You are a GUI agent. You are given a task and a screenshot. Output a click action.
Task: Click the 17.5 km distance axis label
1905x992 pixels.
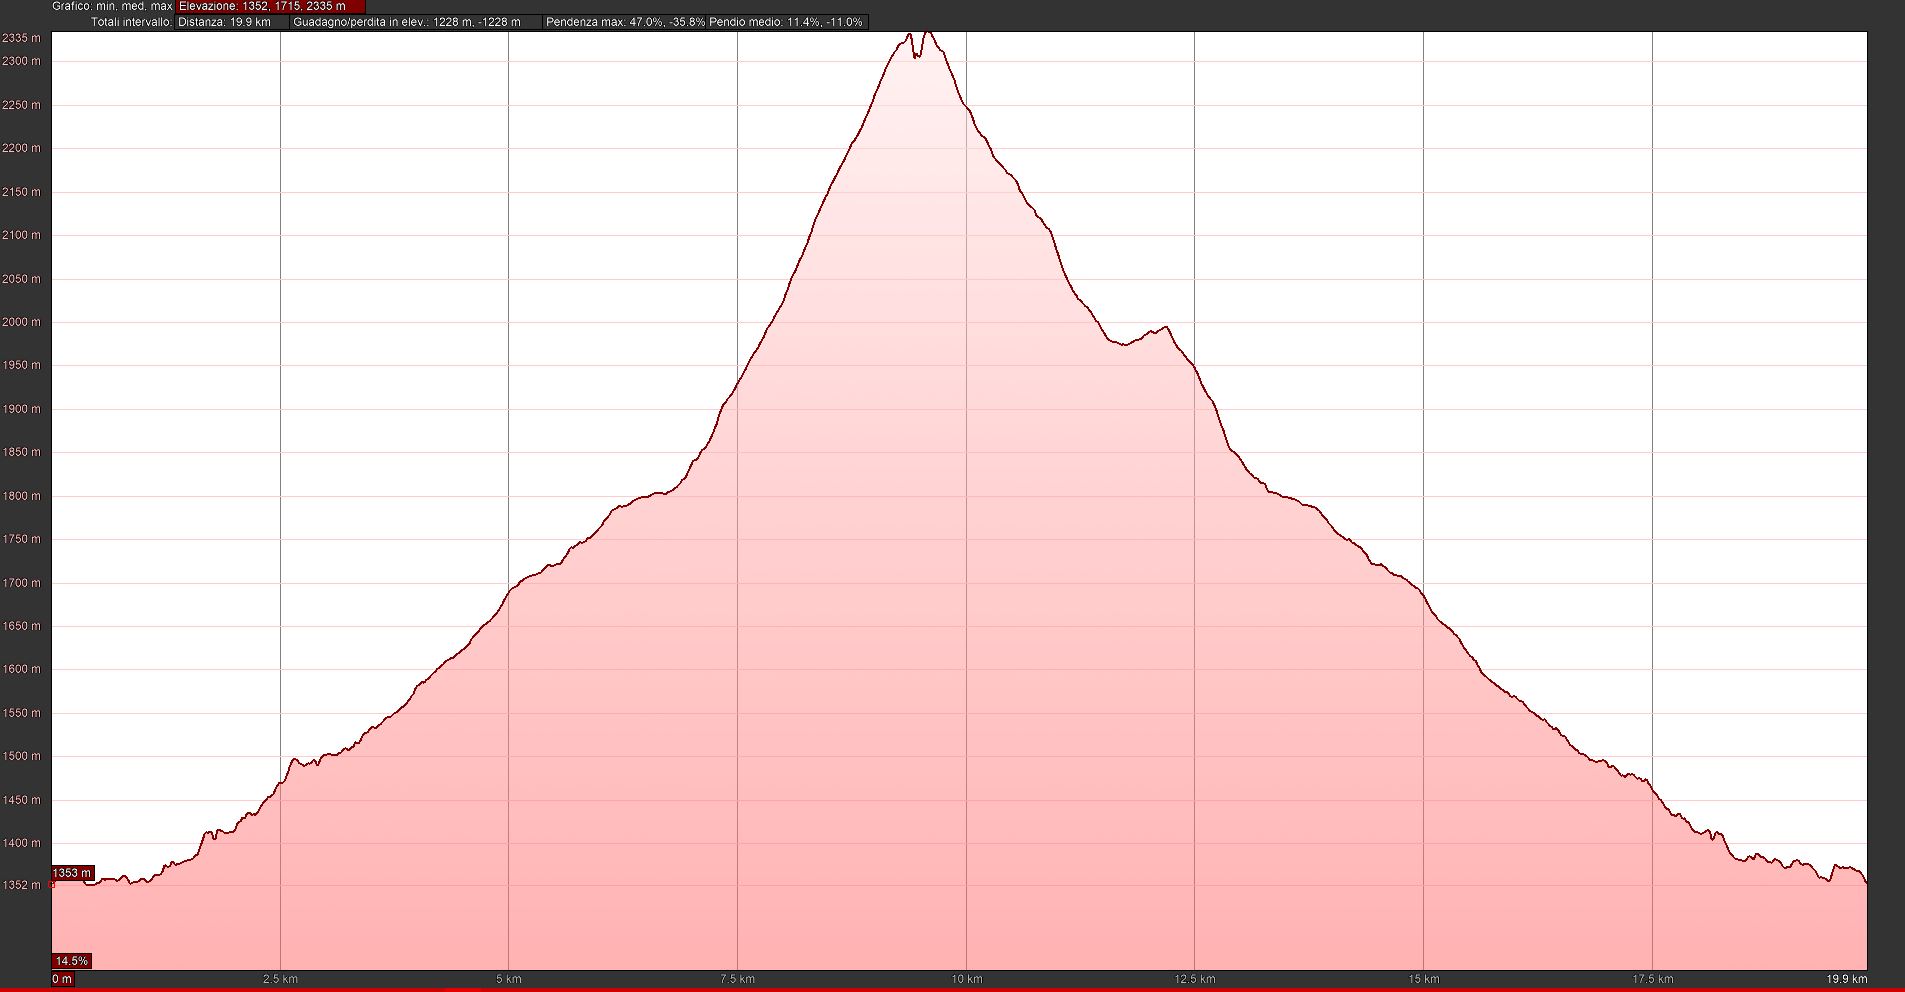[1652, 979]
